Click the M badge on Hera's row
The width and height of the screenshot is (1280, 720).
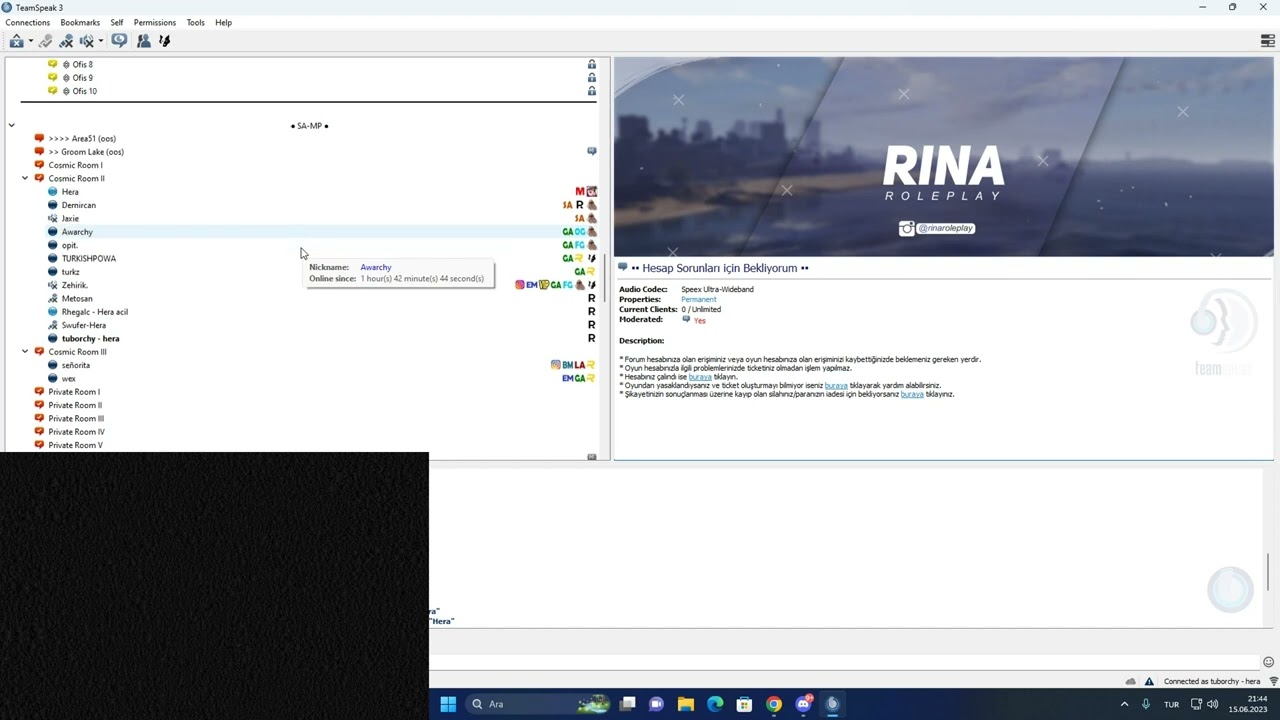coord(579,192)
